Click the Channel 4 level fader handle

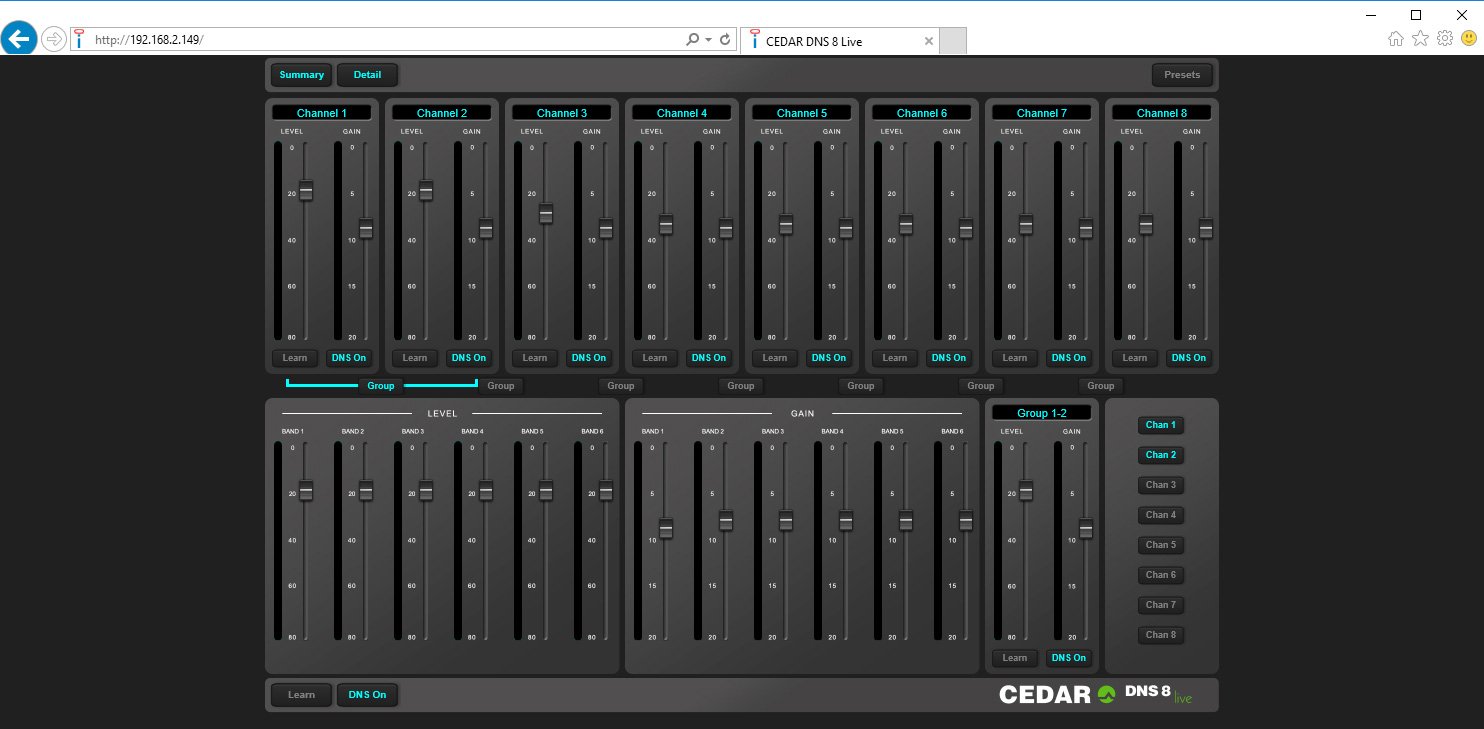coord(666,225)
